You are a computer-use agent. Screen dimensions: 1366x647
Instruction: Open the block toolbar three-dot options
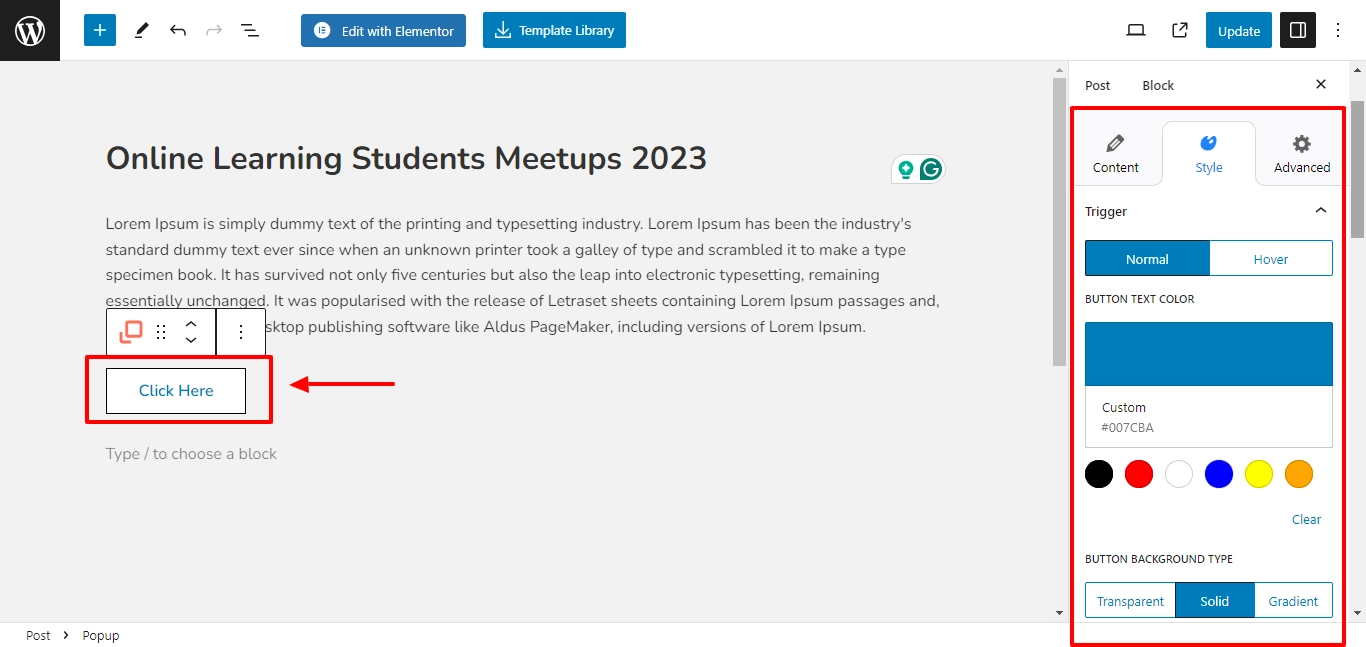coord(240,332)
